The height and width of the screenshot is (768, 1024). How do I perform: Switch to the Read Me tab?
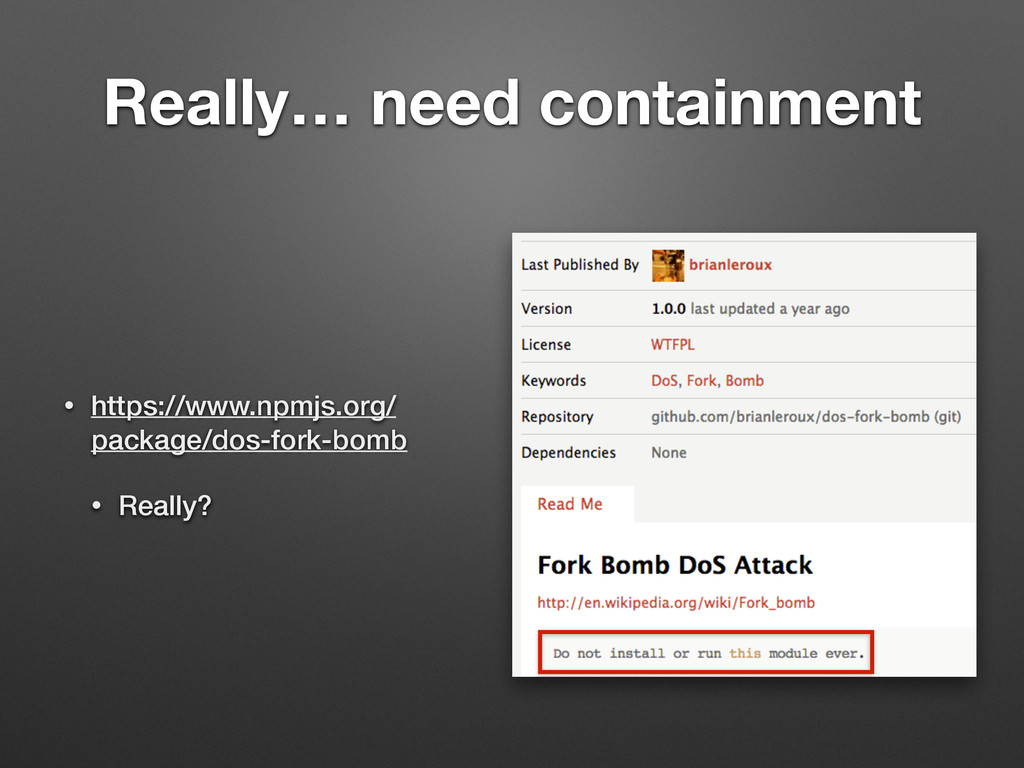pos(577,504)
